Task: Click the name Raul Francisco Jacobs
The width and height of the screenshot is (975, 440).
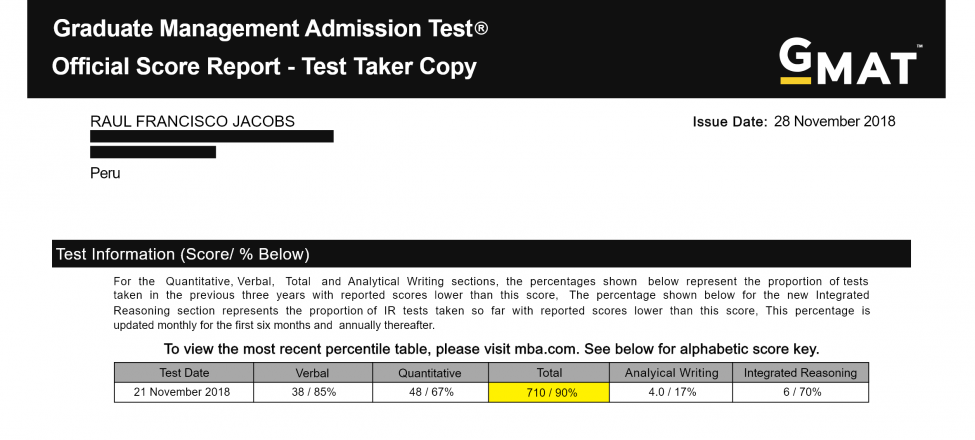Action: [x=192, y=121]
